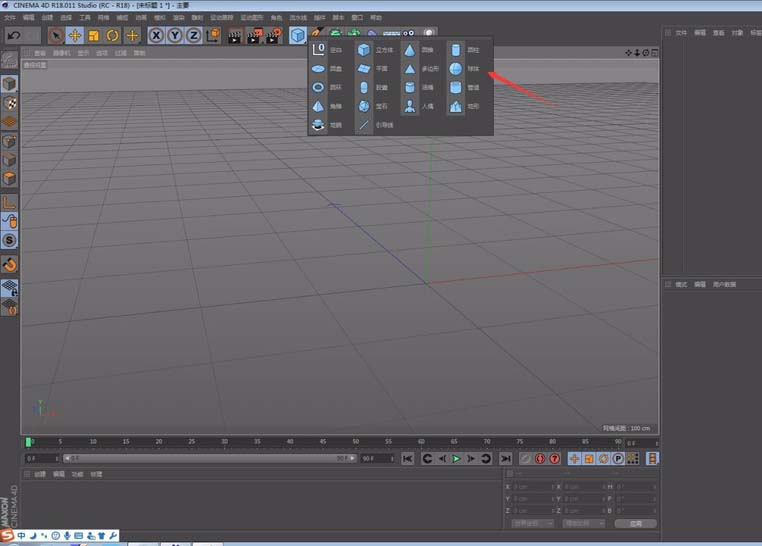Screen dimensions: 762x546
Task: Click the Undo arrow icon
Action: [x=14, y=35]
